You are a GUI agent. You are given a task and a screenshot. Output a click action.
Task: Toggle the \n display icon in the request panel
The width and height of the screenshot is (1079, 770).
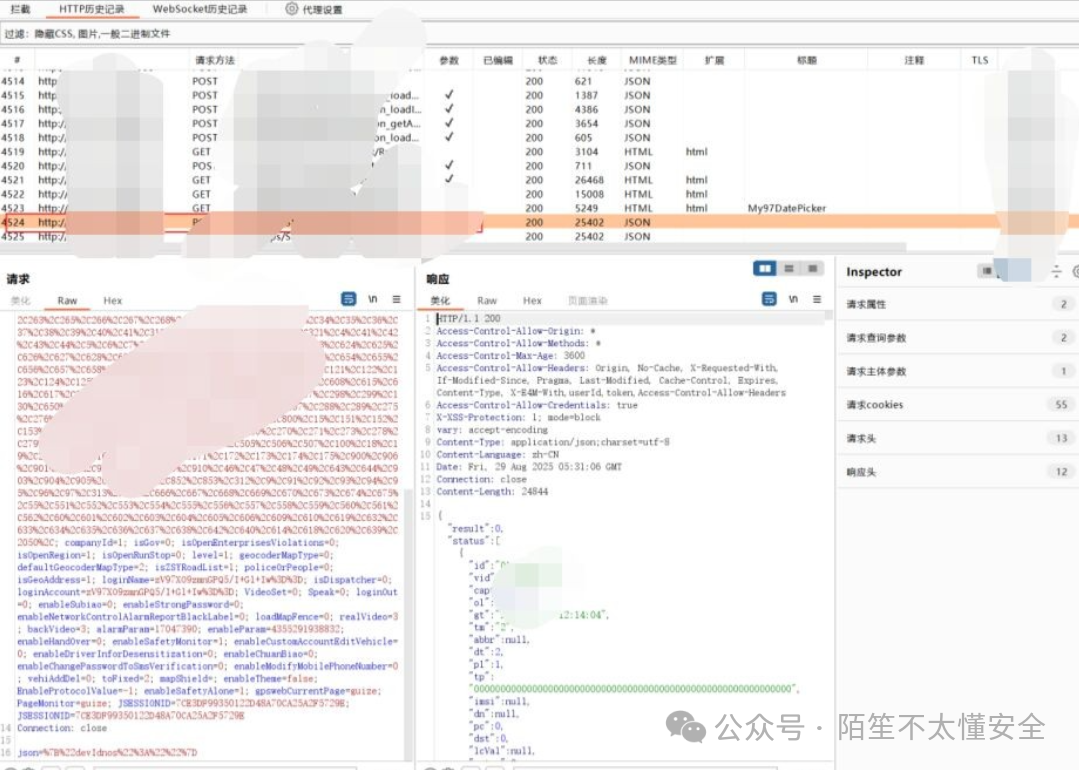coord(373,298)
